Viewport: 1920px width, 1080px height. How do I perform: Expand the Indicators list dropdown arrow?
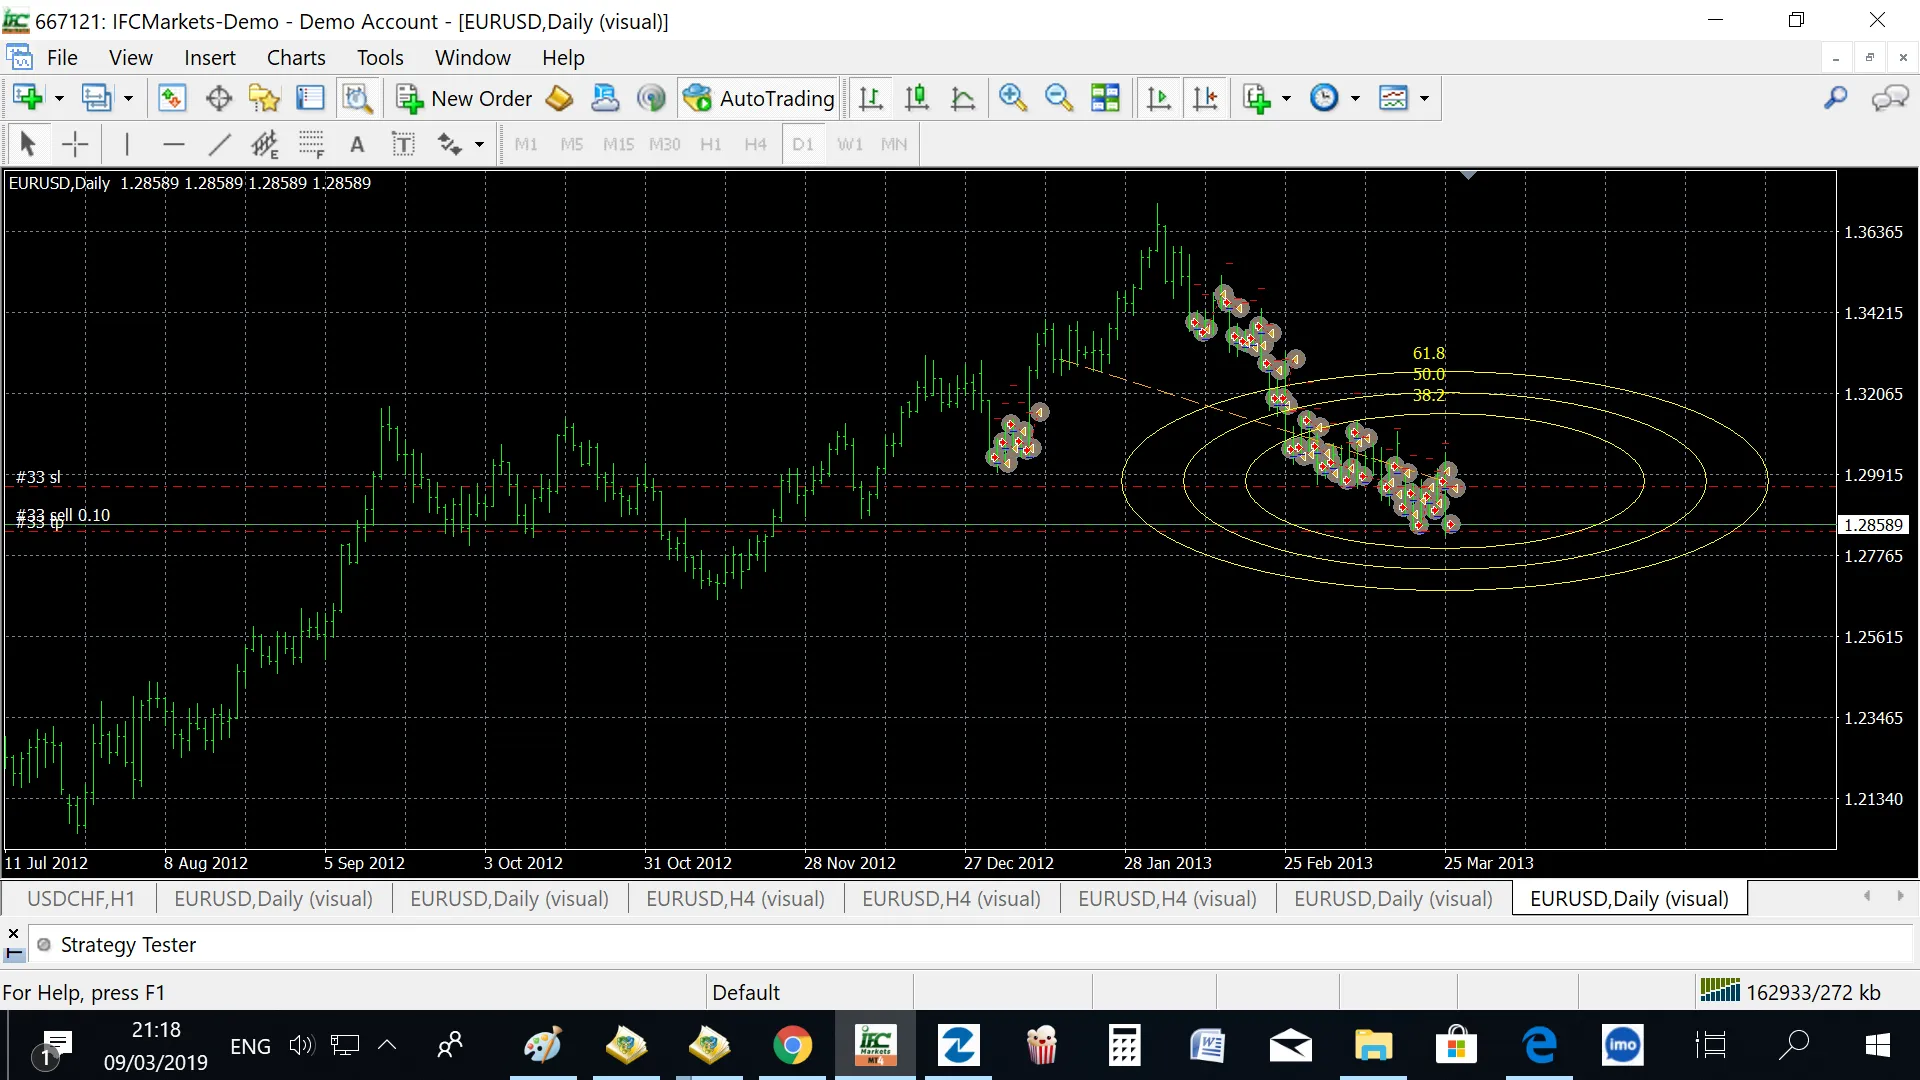click(x=1286, y=98)
